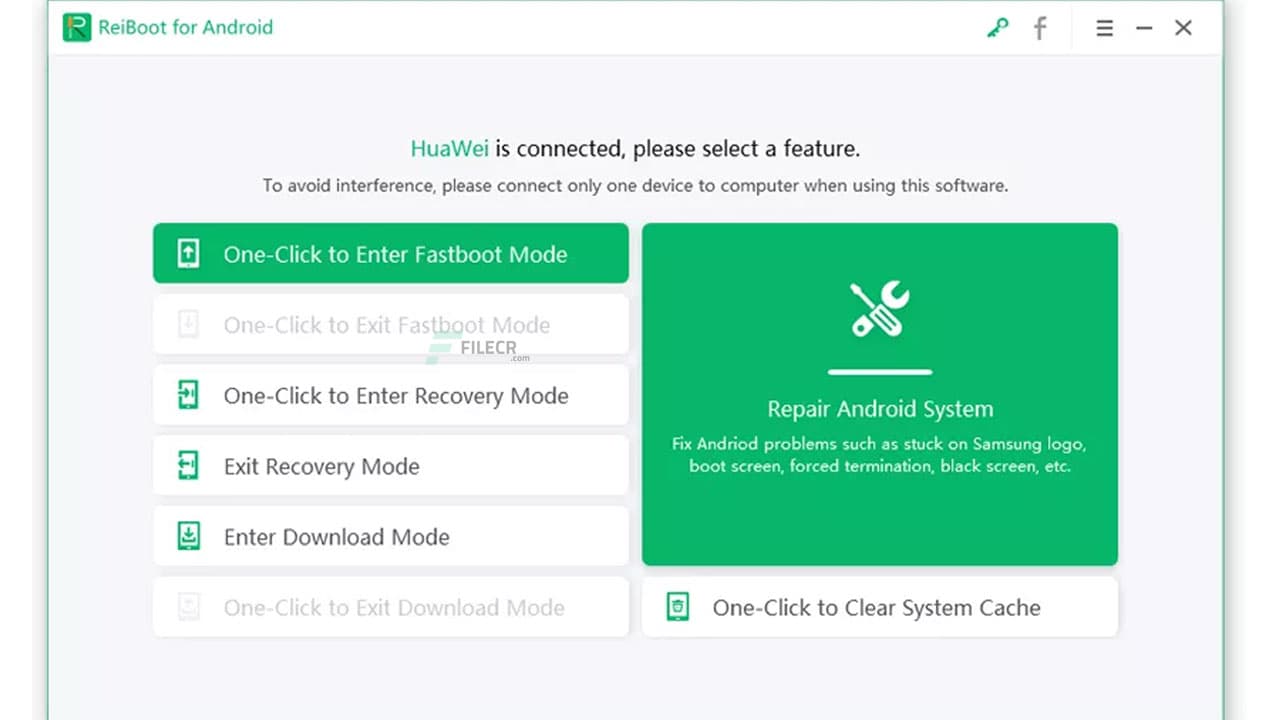Click the Clear System Cache trash phone icon
Viewport: 1280px width, 720px height.
[x=679, y=607]
